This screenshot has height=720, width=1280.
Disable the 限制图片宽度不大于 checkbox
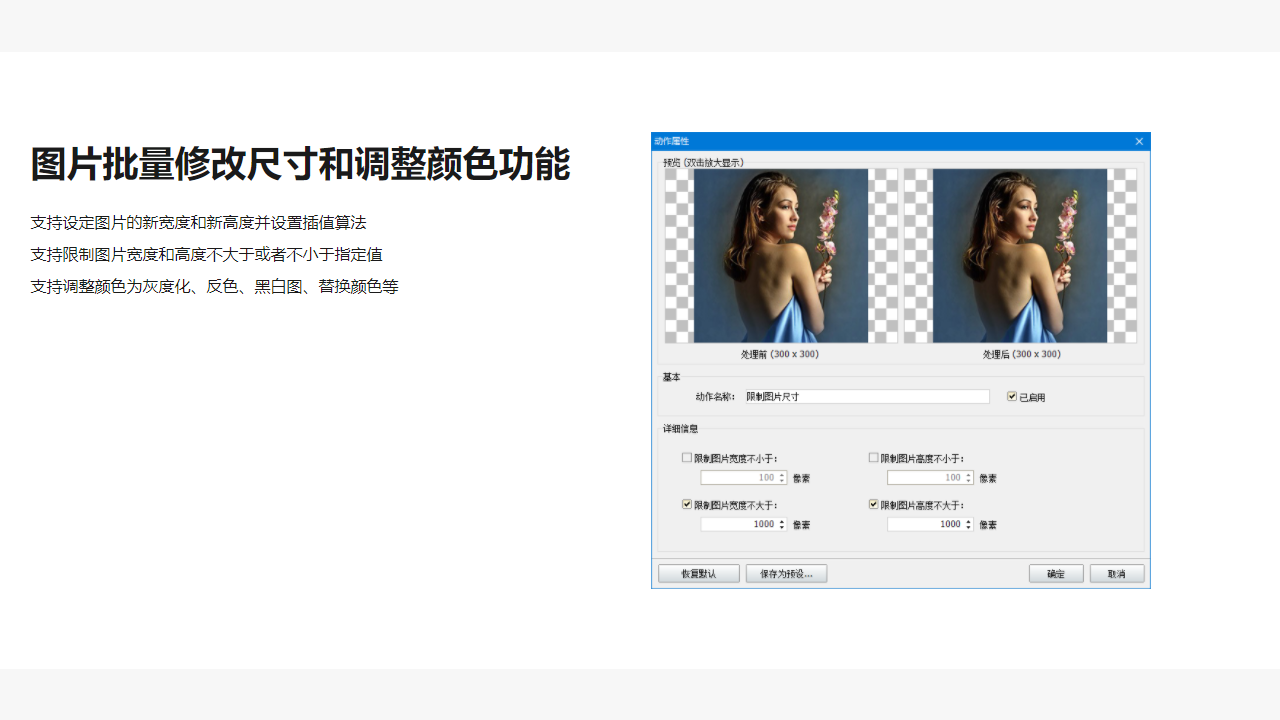[687, 504]
